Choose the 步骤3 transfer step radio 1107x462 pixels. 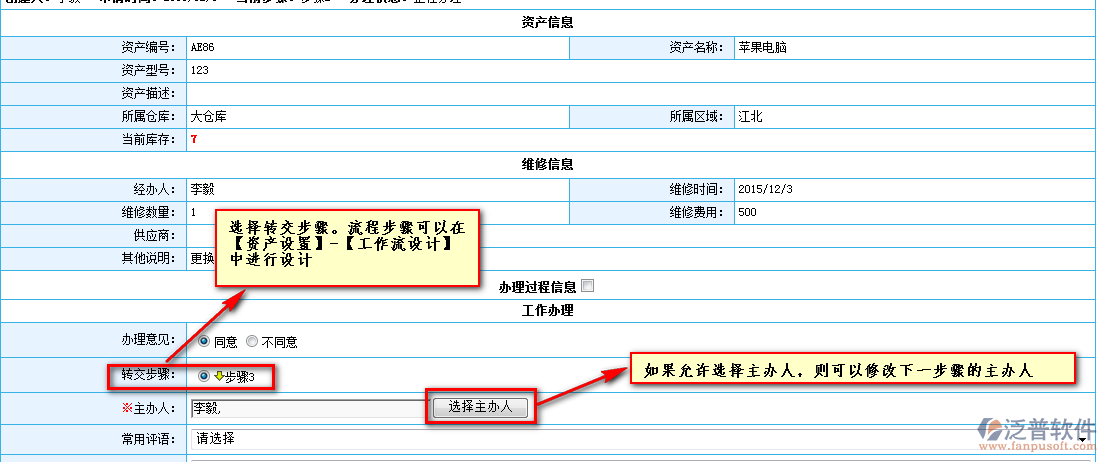click(205, 376)
